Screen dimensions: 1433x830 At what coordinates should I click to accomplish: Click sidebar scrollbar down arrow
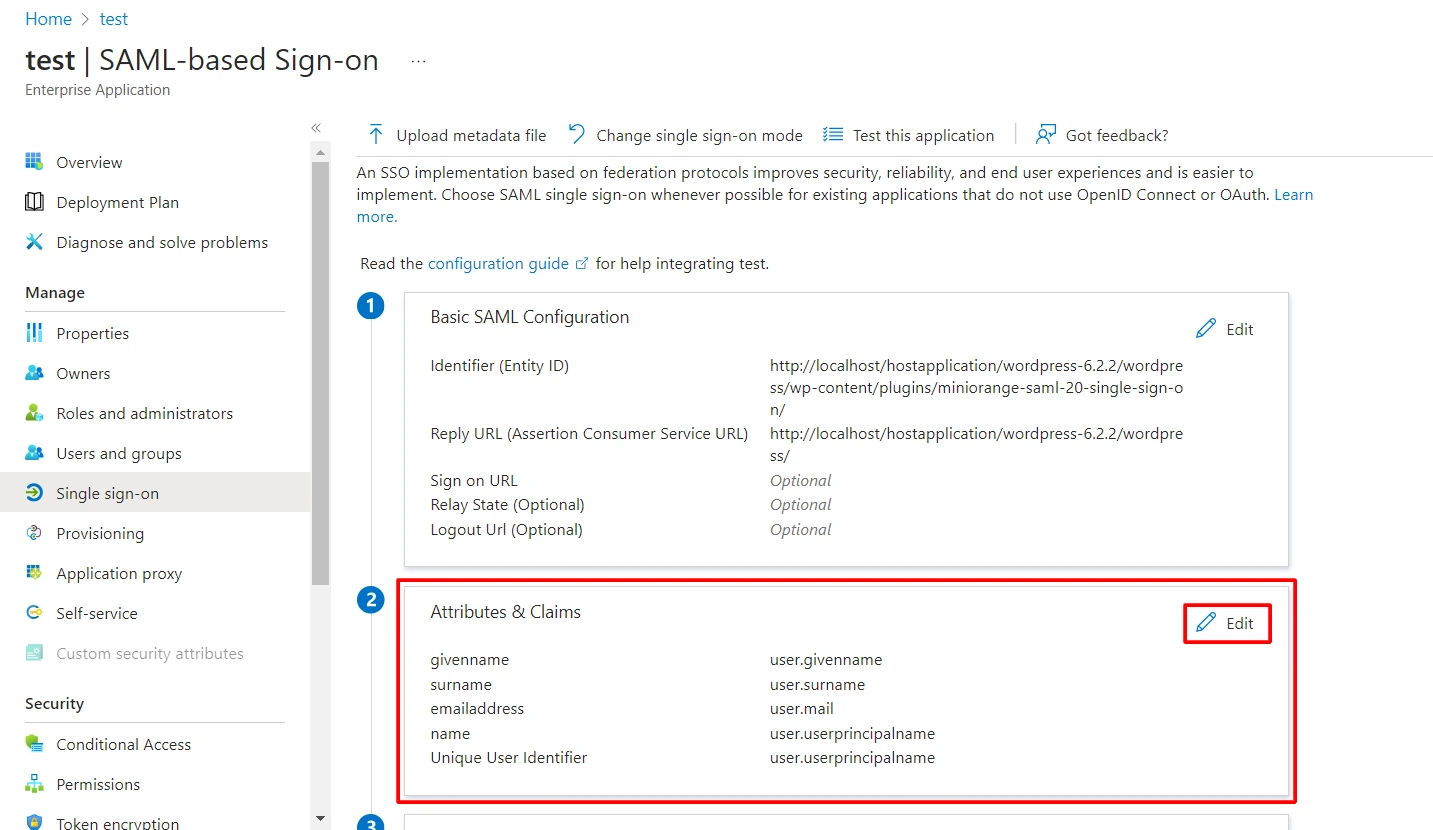(x=320, y=817)
